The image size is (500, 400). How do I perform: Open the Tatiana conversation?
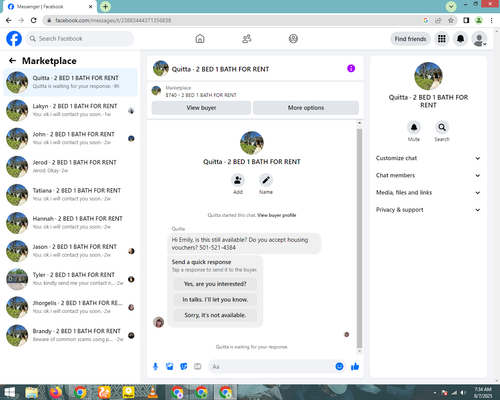pos(70,195)
